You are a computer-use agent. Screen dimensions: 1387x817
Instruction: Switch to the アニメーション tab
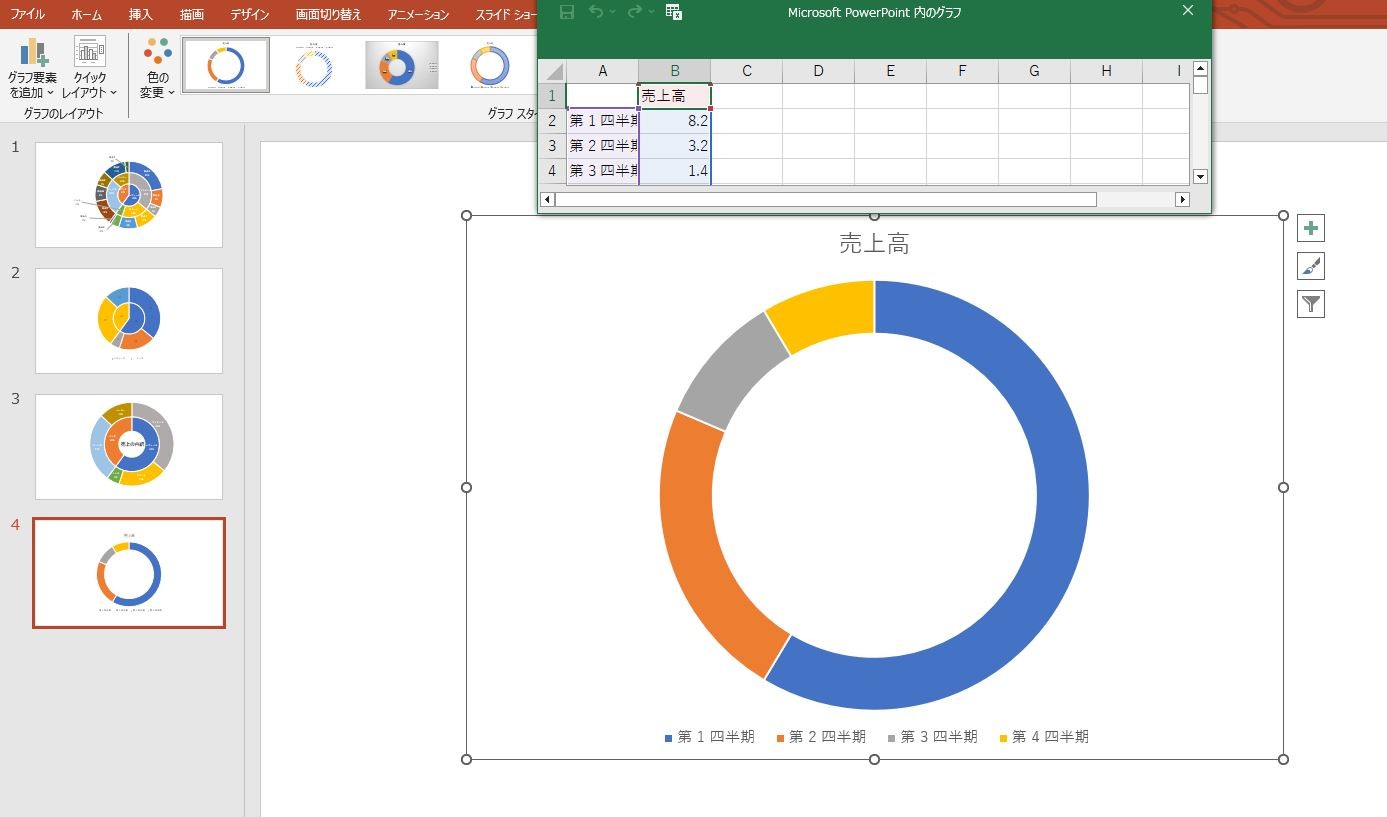click(x=418, y=15)
